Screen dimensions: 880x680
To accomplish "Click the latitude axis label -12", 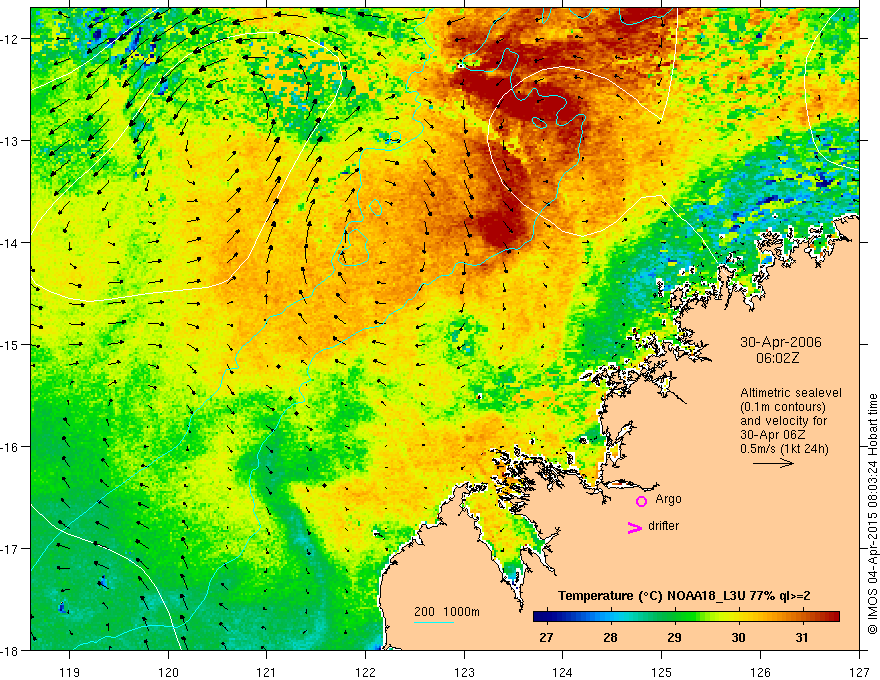I will [10, 39].
